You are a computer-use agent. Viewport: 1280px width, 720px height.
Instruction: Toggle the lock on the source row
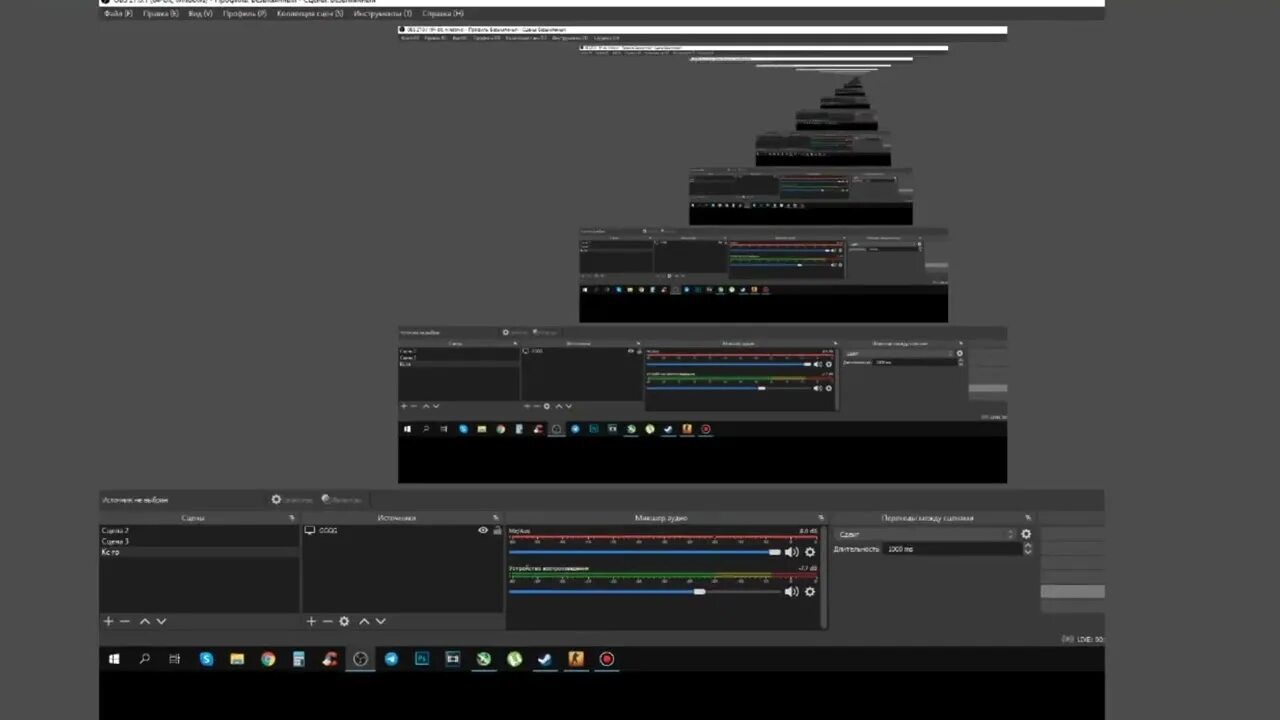pyautogui.click(x=497, y=531)
